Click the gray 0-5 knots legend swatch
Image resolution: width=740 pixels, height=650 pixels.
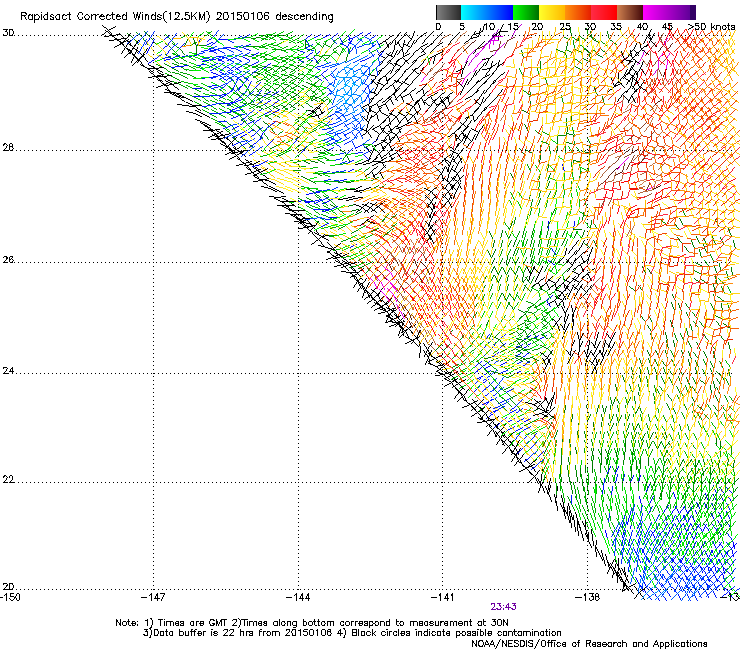click(448, 12)
